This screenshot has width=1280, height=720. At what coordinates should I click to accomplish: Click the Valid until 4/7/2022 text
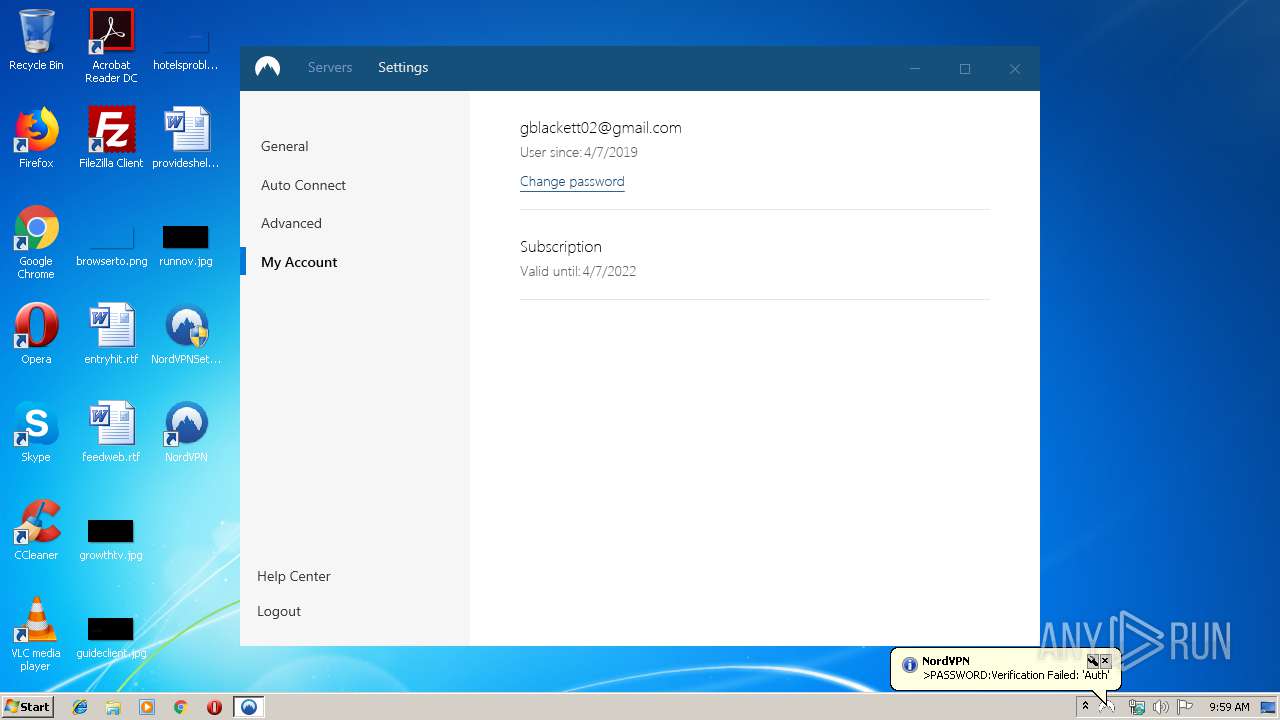(578, 271)
